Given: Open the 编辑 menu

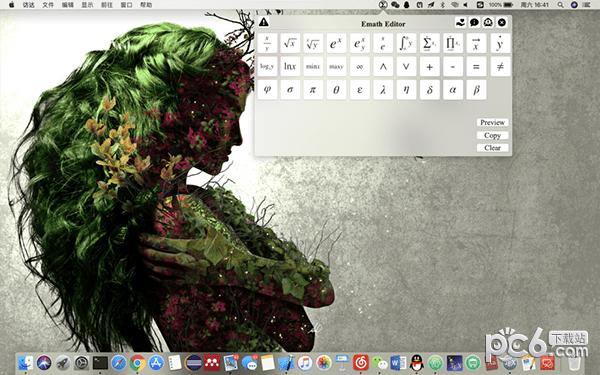Looking at the screenshot, I should (68, 5).
